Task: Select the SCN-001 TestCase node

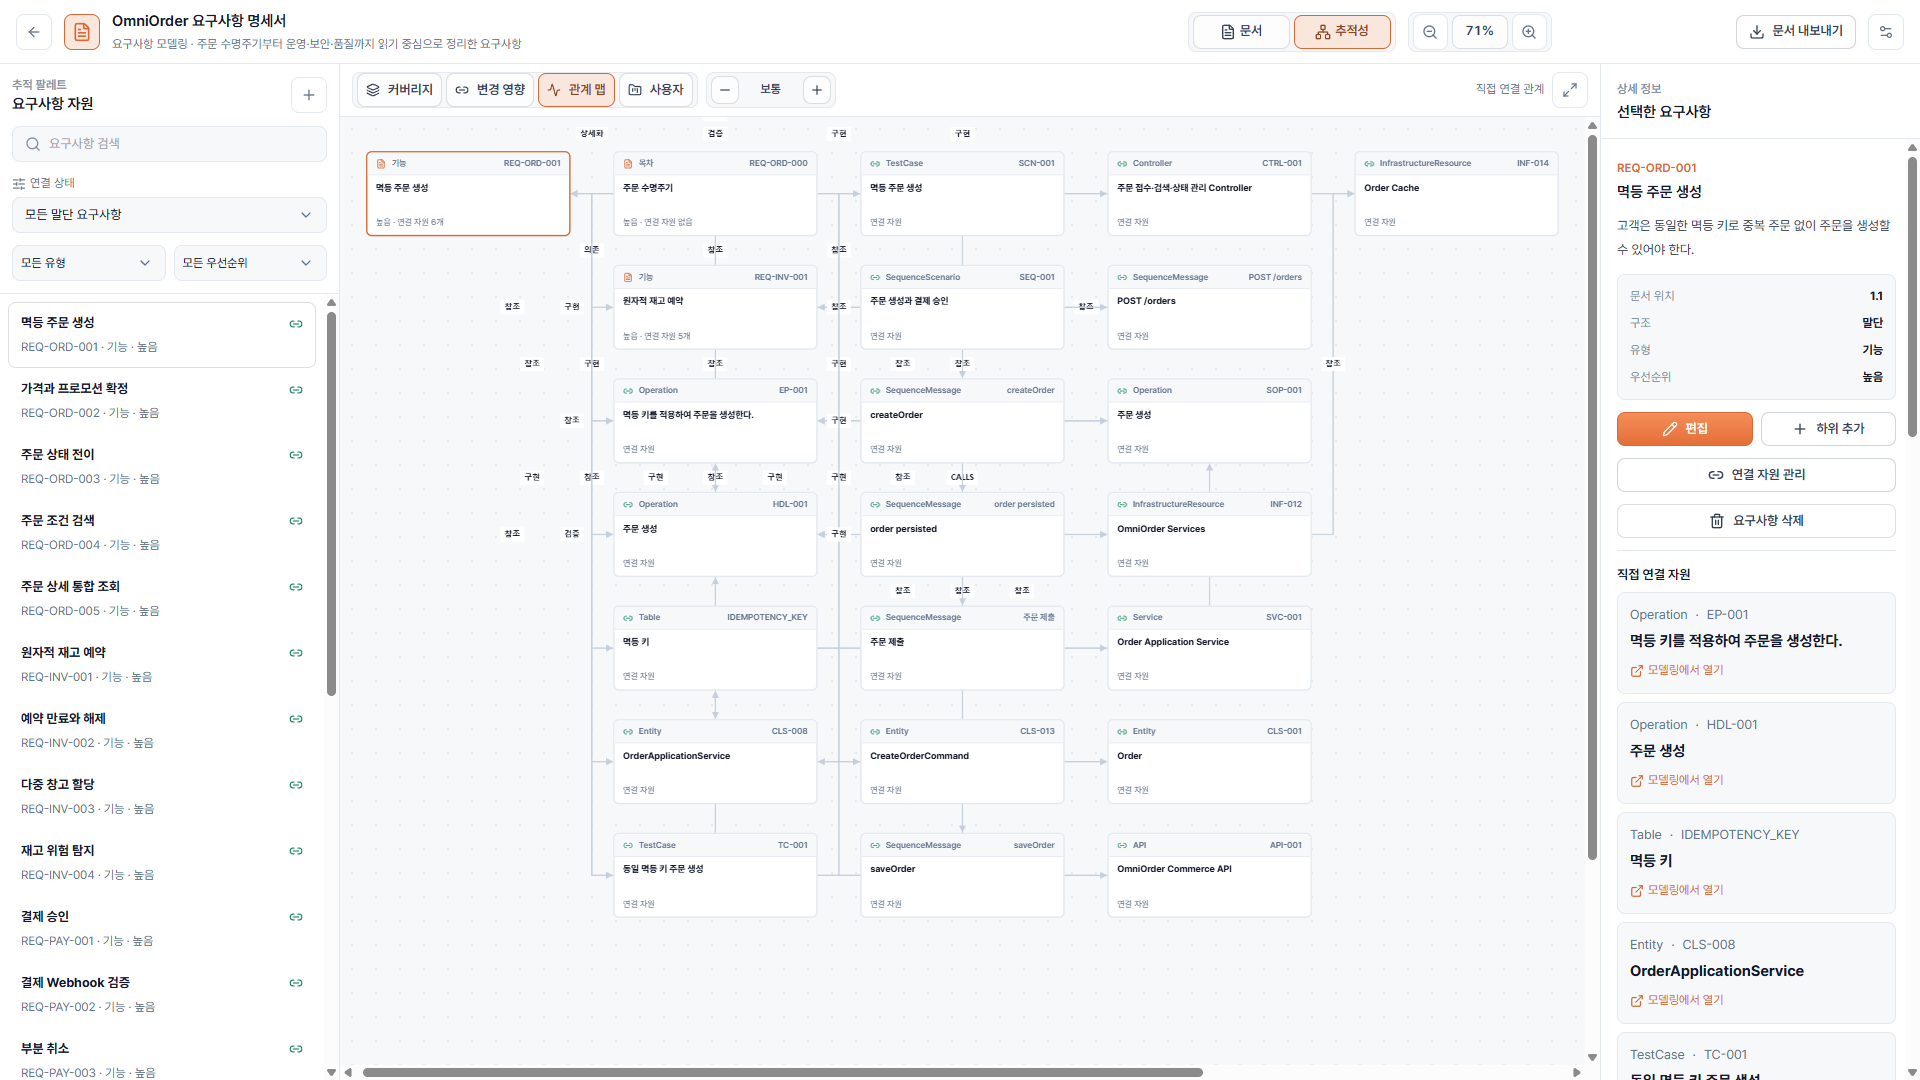Action: (962, 194)
